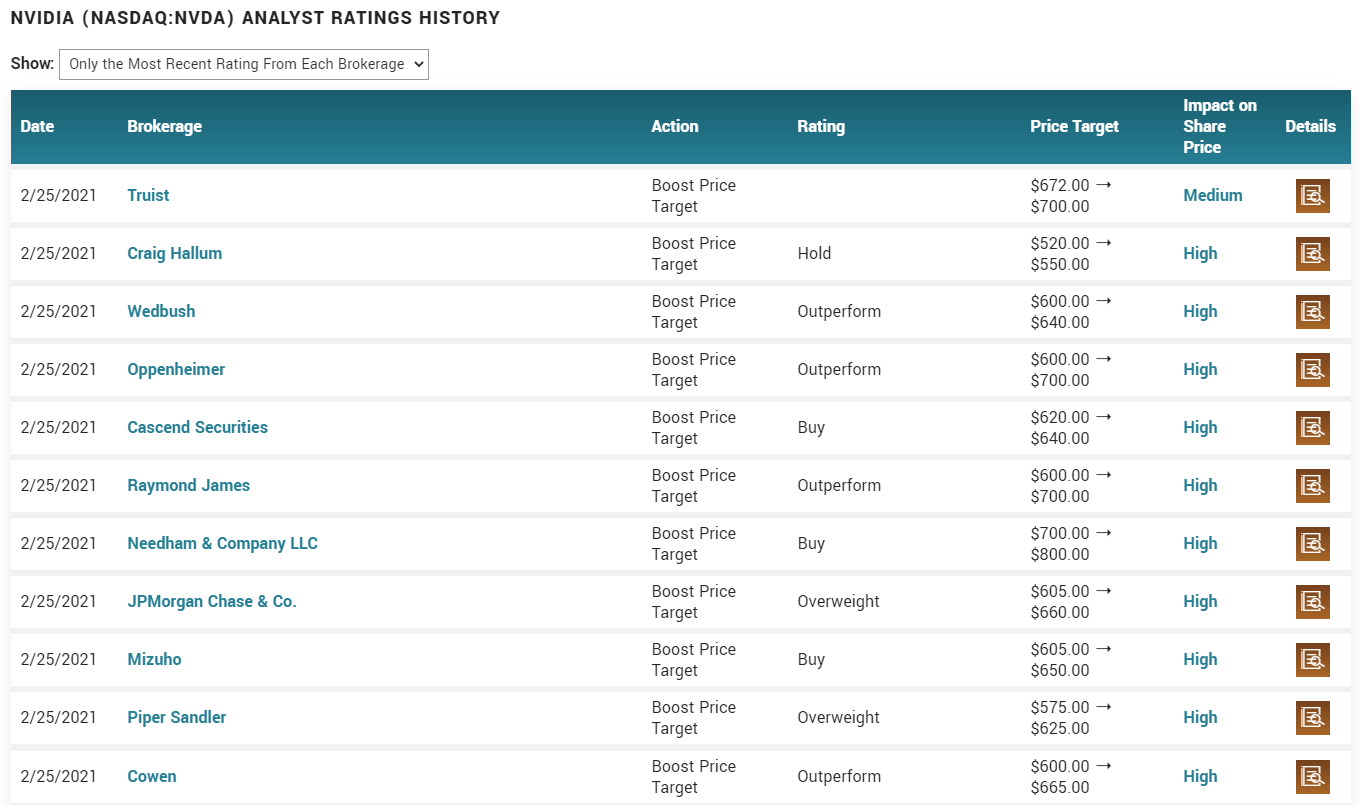Image resolution: width=1360 pixels, height=805 pixels.
Task: Click the Price Target column header
Action: pyautogui.click(x=1075, y=126)
